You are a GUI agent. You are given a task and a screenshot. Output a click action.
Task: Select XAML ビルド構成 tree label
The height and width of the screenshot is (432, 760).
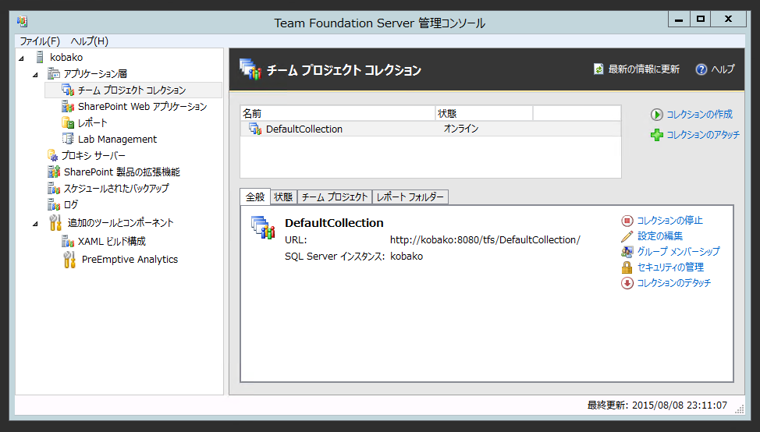[x=111, y=241]
